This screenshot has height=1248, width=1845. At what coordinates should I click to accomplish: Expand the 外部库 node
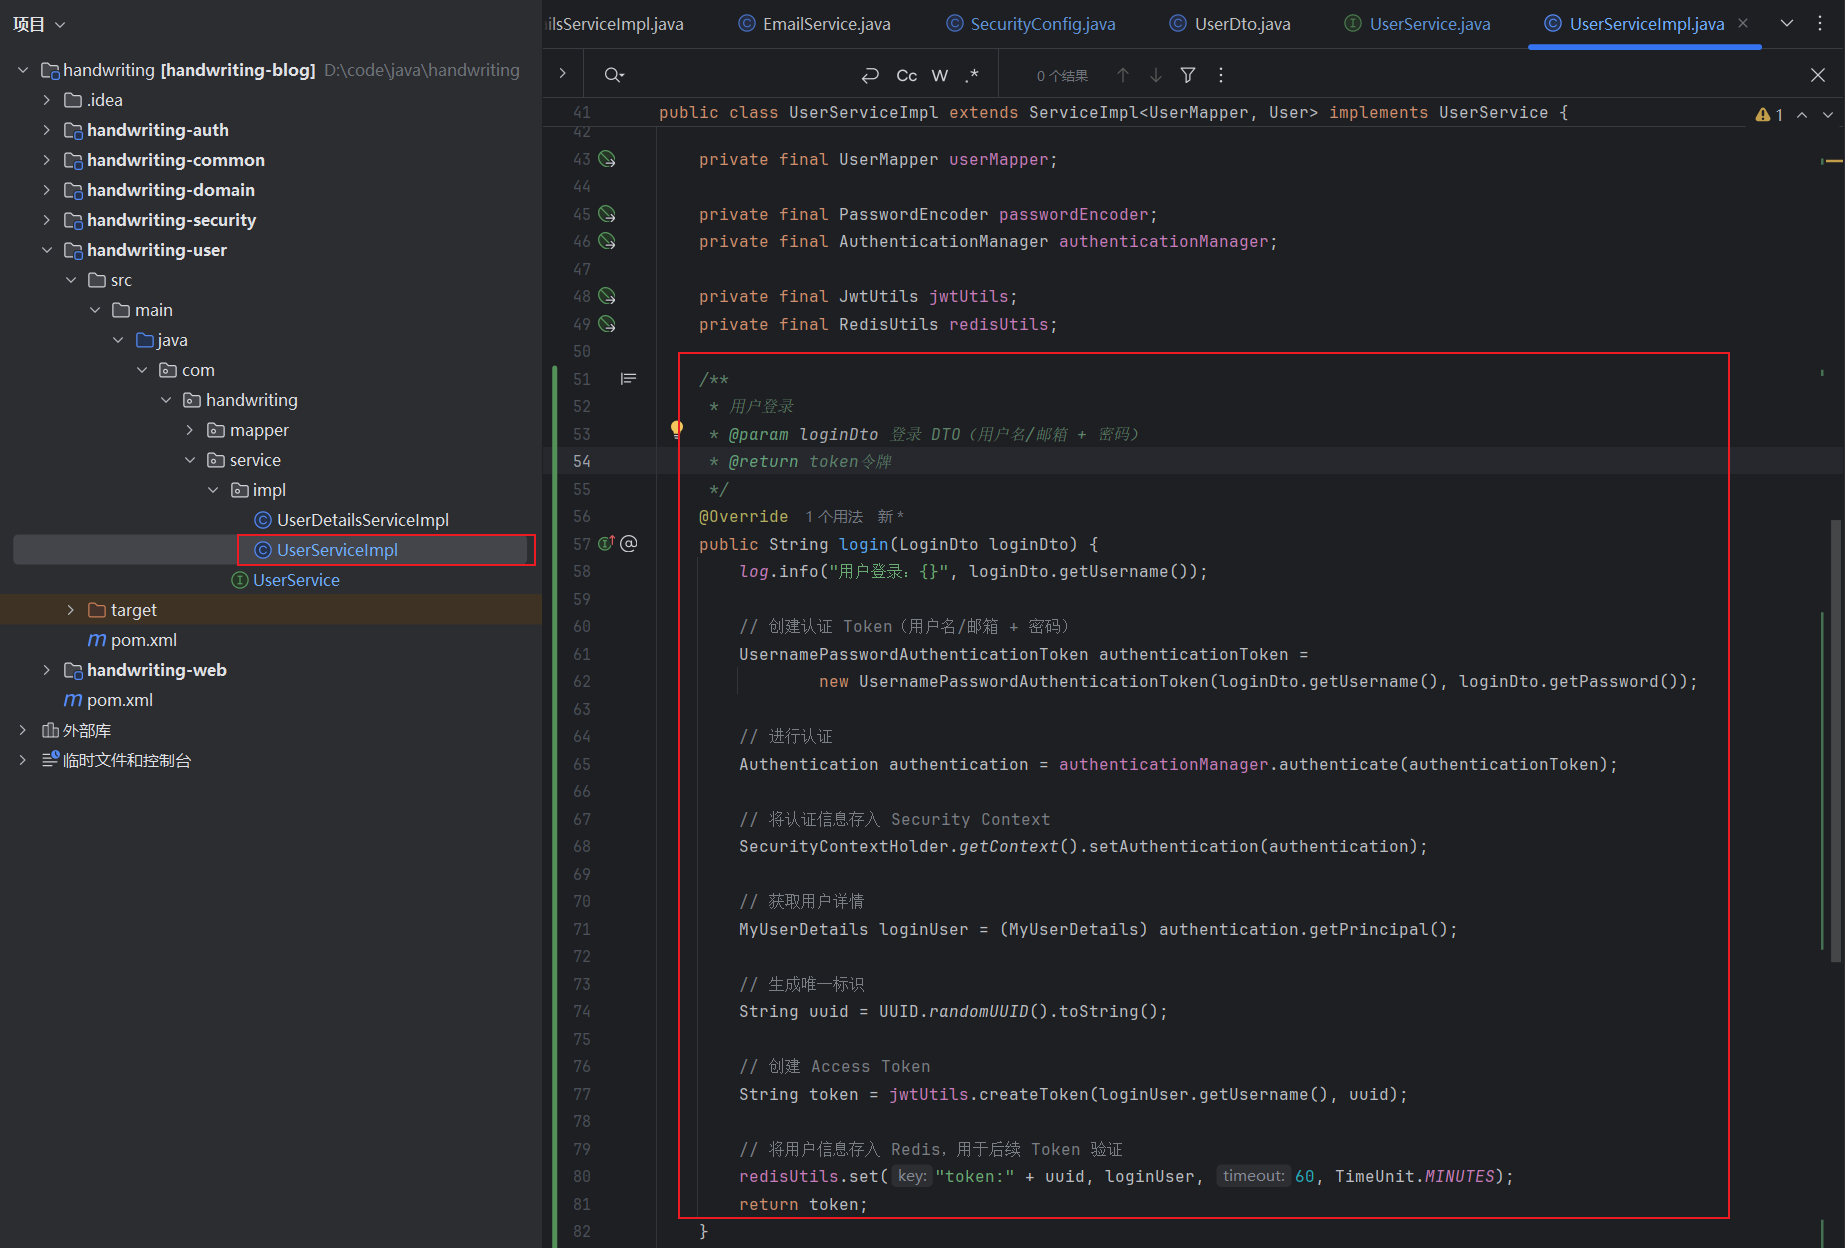[x=23, y=731]
